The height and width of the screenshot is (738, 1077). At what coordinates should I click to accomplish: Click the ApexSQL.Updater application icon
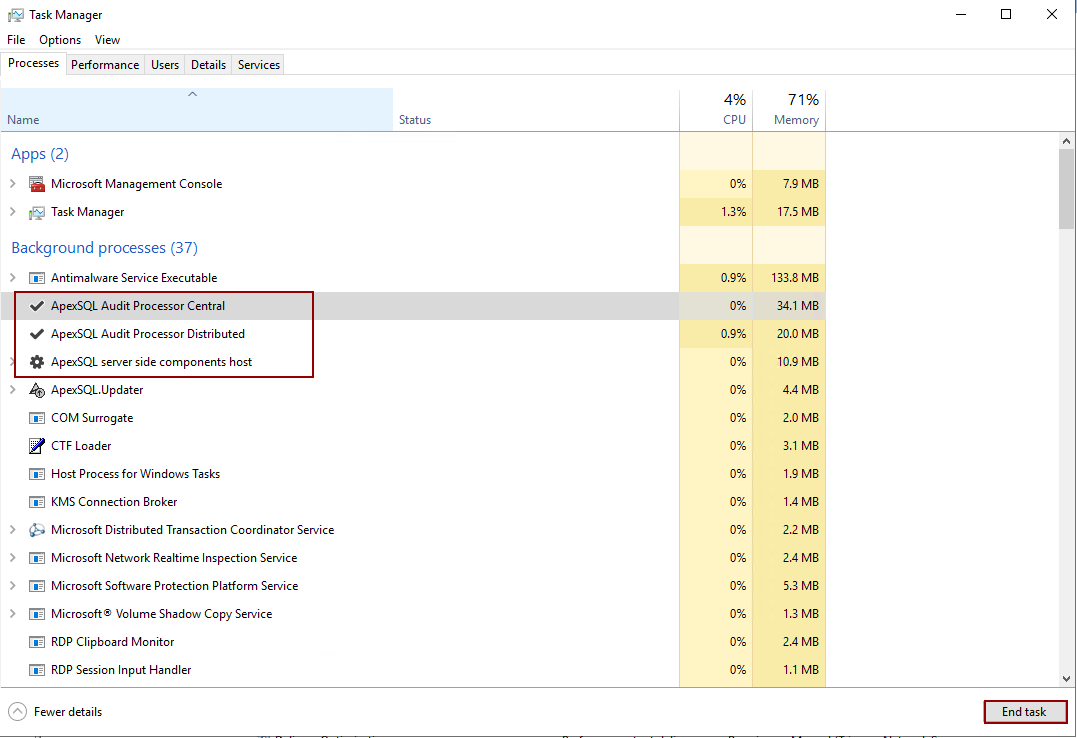tap(36, 390)
